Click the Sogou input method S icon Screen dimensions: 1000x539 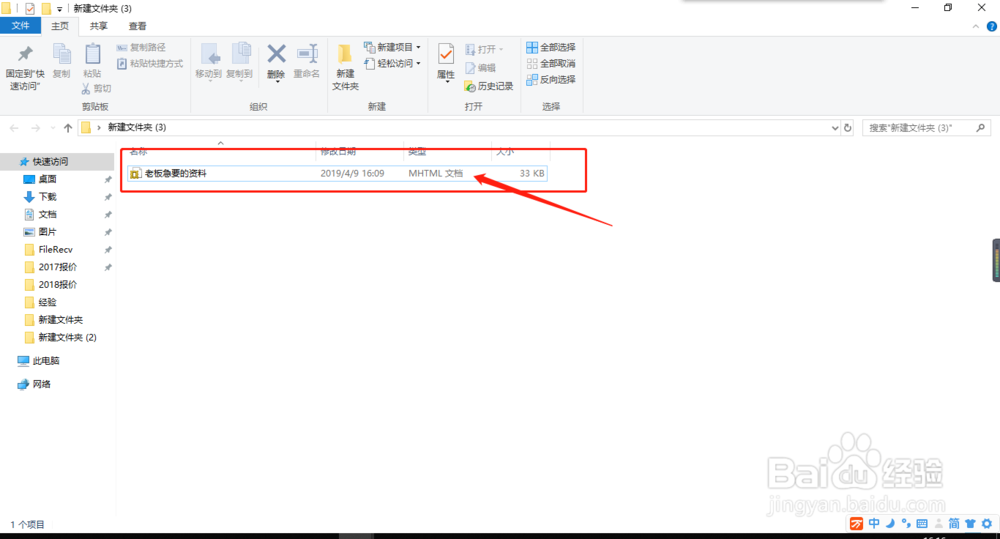tap(856, 524)
